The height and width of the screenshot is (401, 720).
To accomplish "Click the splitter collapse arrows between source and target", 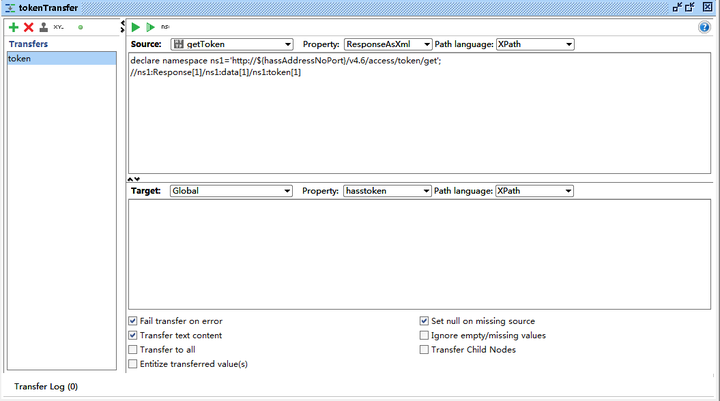I will click(x=134, y=179).
